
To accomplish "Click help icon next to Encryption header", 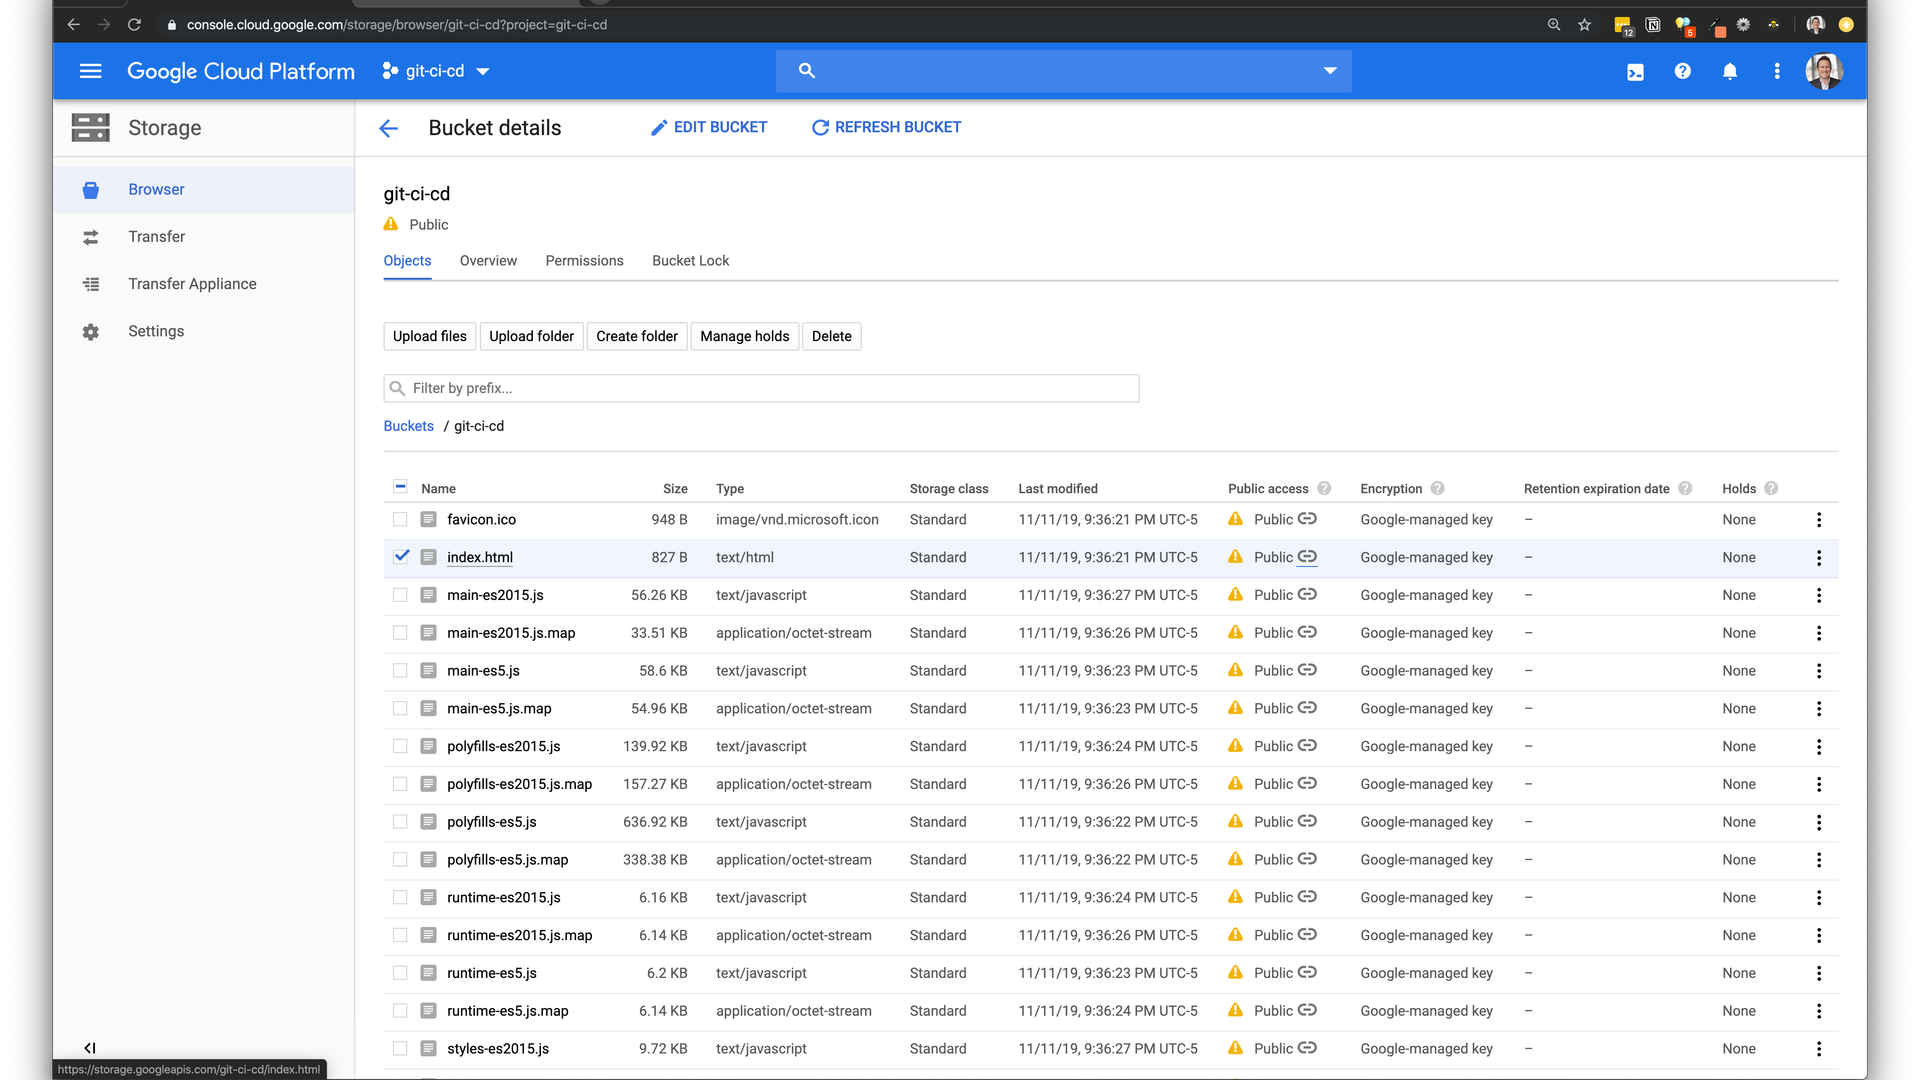I will [1437, 489].
